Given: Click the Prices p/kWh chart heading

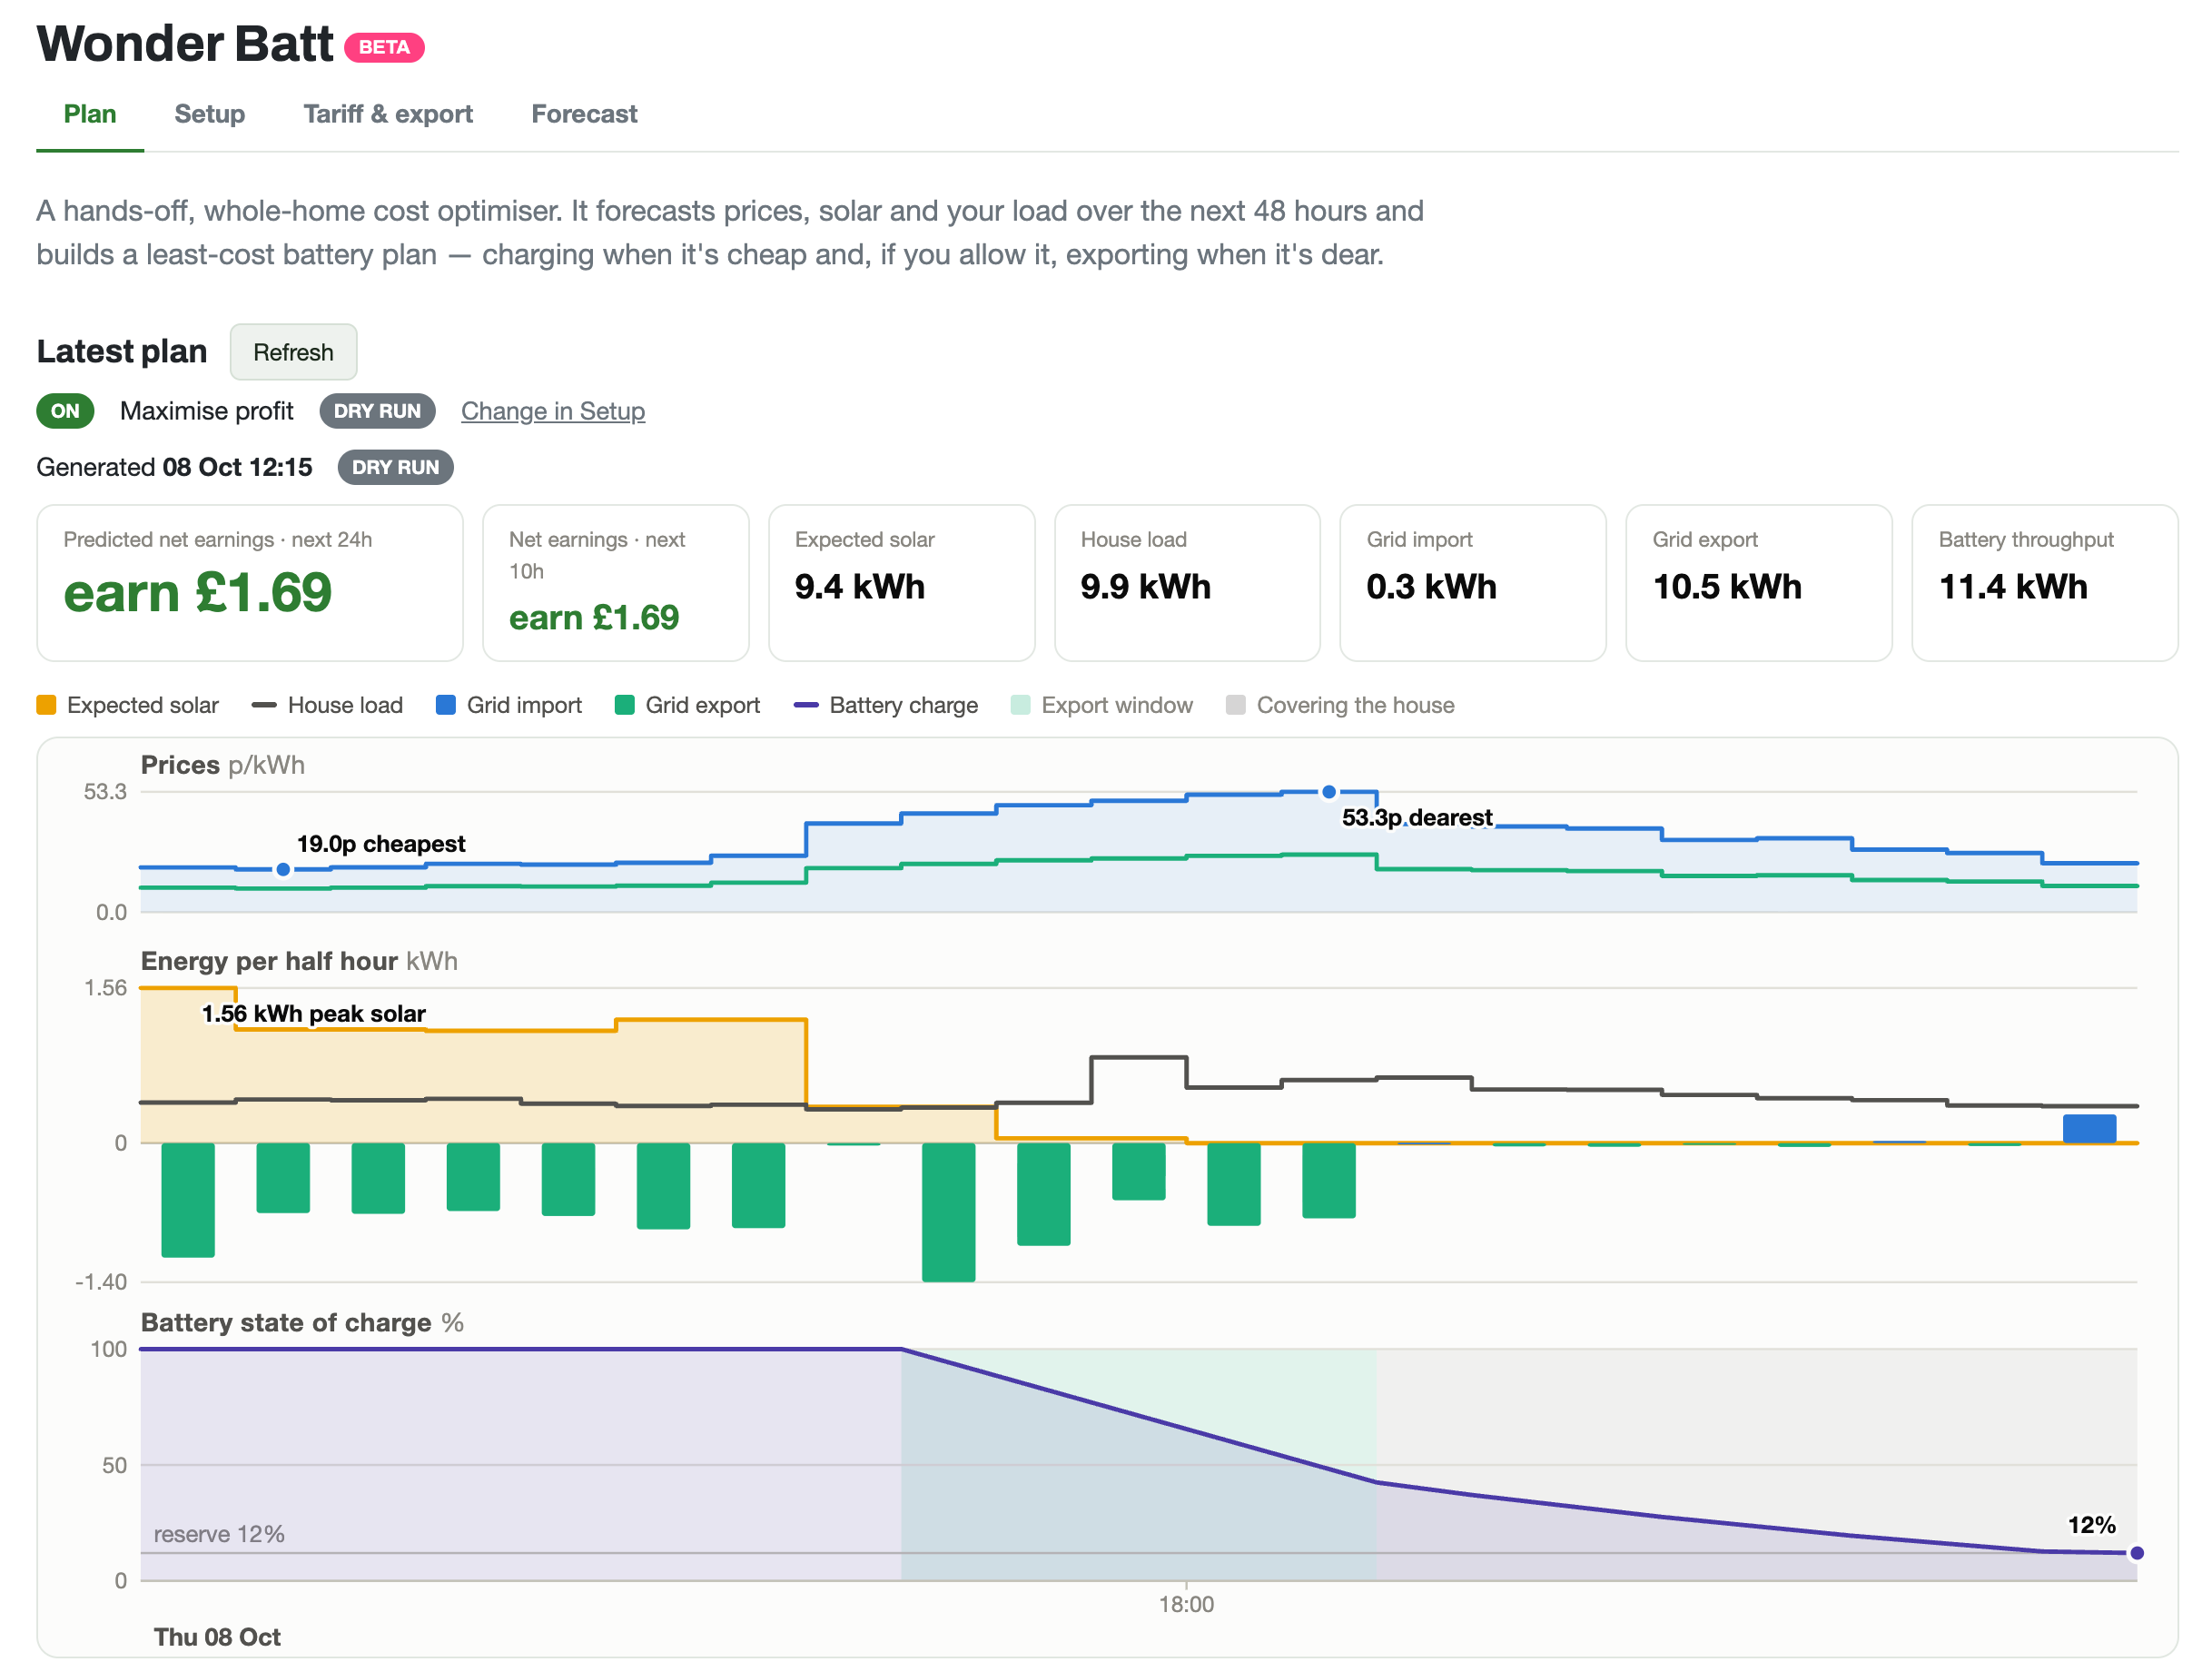Looking at the screenshot, I should pyautogui.click(x=223, y=765).
